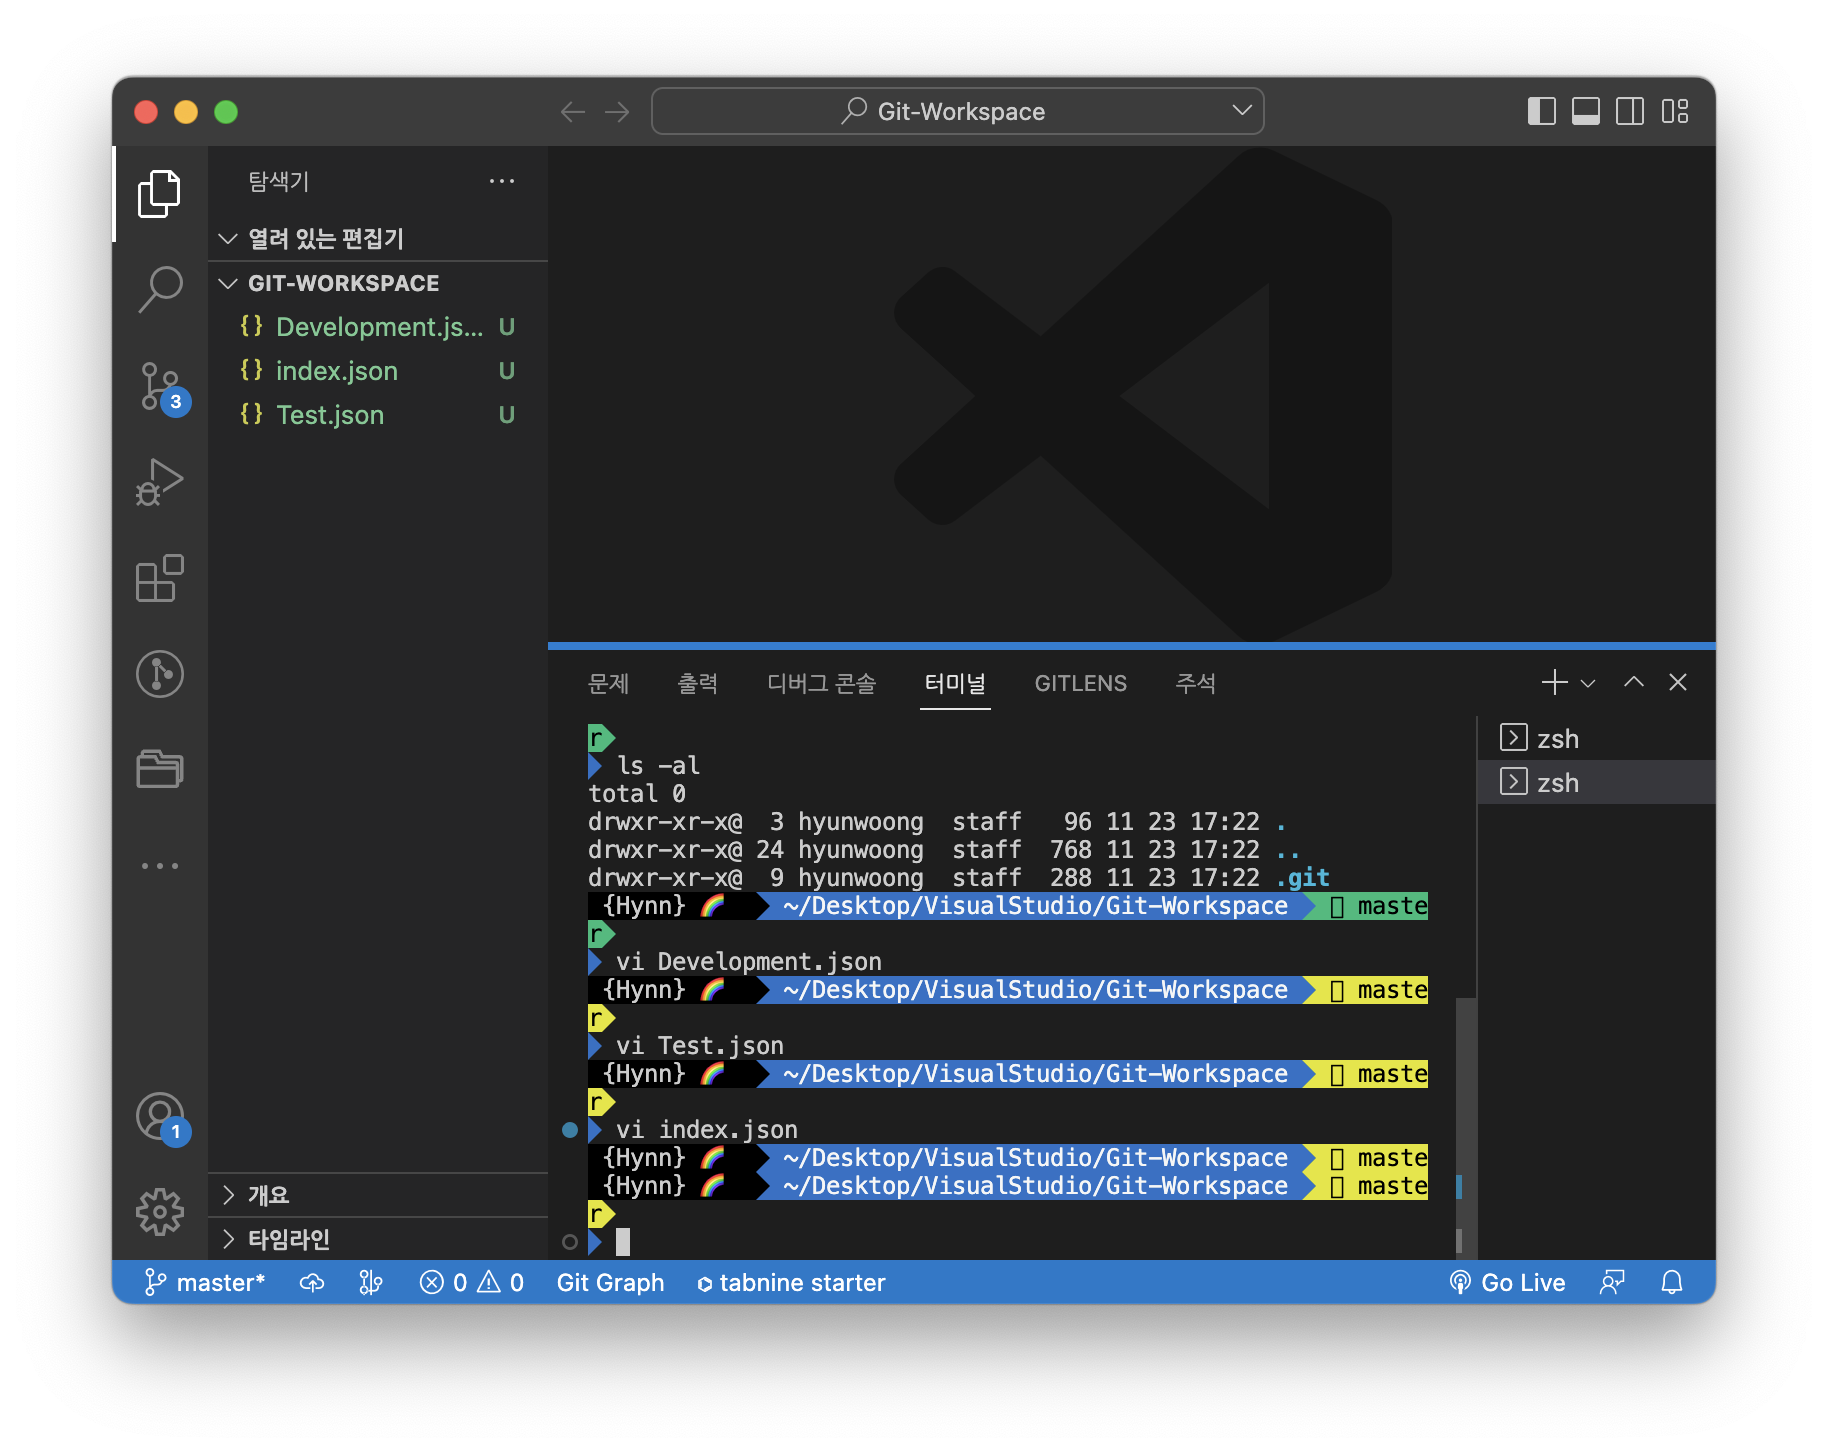Toggle the primary side bar layout icon
This screenshot has height=1452, width=1828.
point(1541,111)
